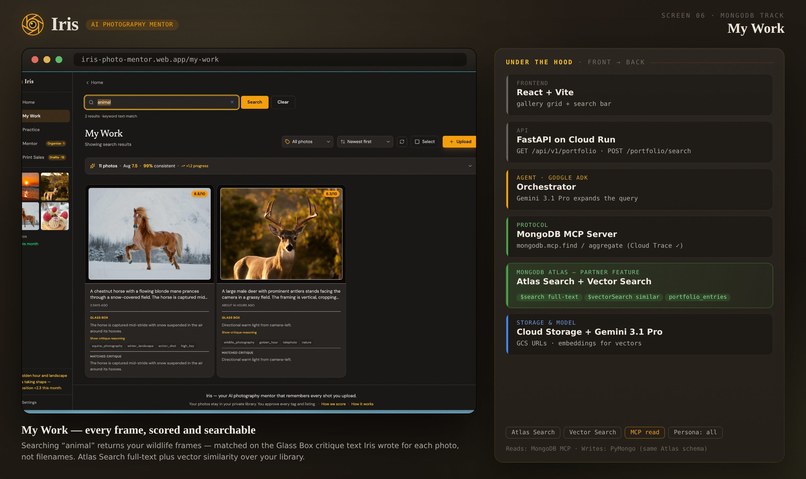The width and height of the screenshot is (806, 479).
Task: Open the How we score link
Action: [x=333, y=404]
